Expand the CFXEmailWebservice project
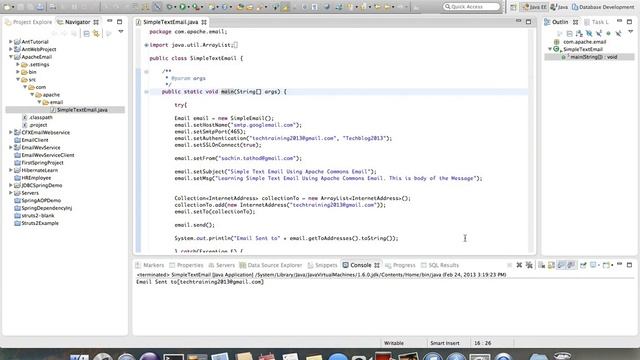This screenshot has height=360, width=640. pyautogui.click(x=11, y=132)
